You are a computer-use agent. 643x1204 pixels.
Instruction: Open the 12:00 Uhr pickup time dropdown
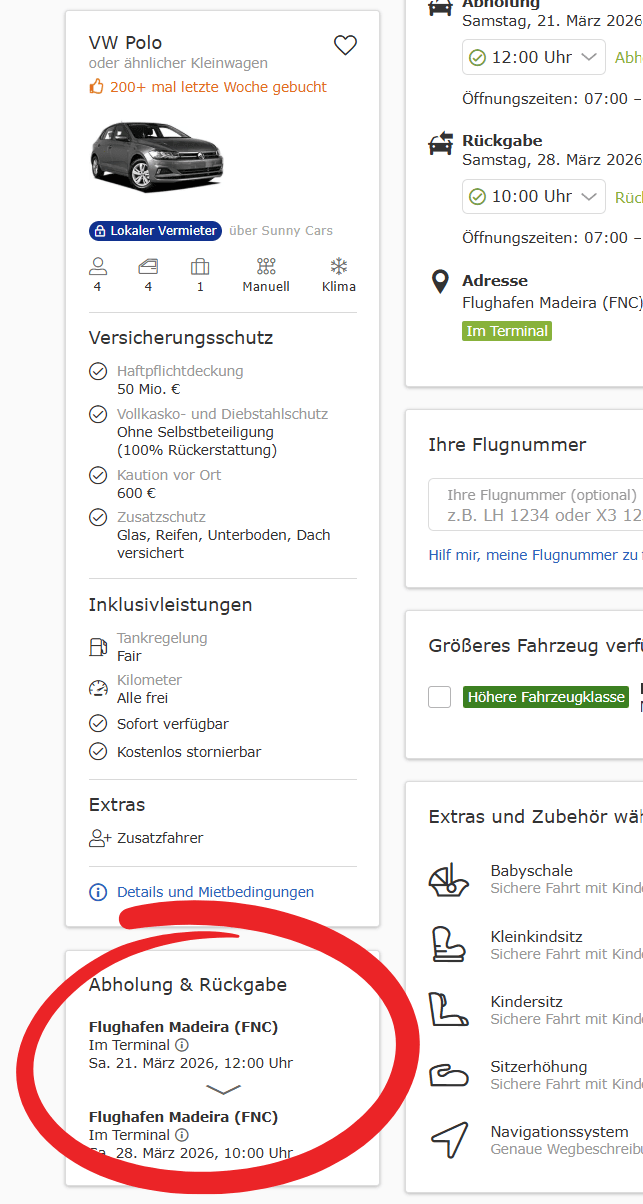click(x=534, y=57)
